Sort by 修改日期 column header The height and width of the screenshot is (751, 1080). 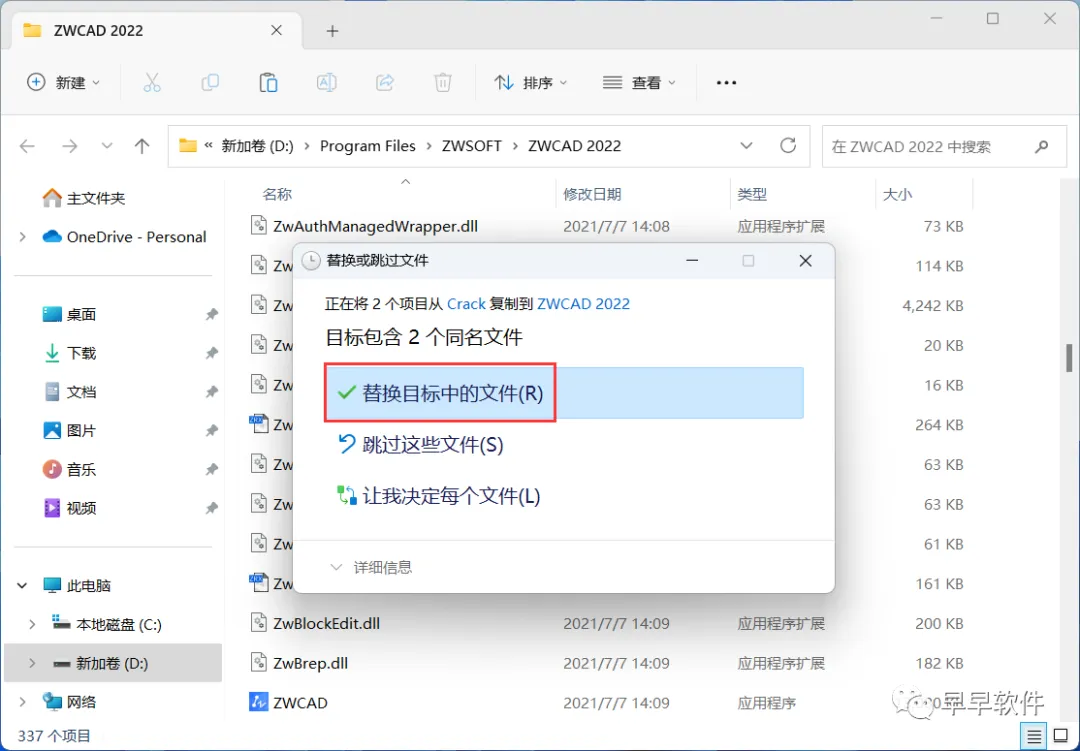[x=592, y=194]
